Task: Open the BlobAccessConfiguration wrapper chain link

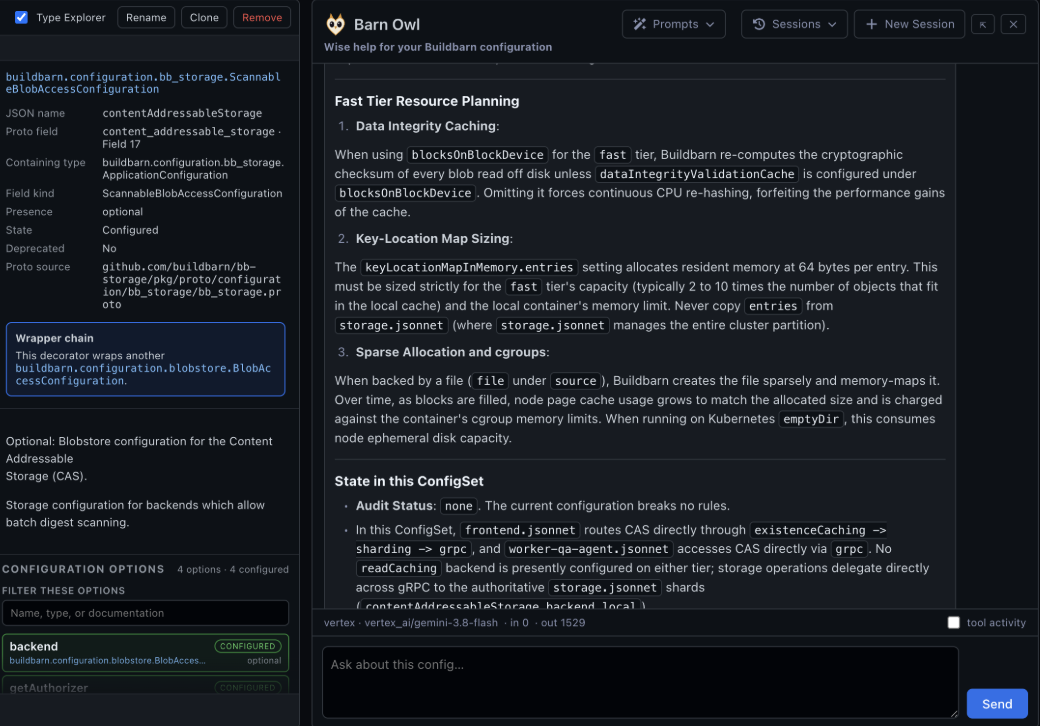Action: (x=143, y=374)
